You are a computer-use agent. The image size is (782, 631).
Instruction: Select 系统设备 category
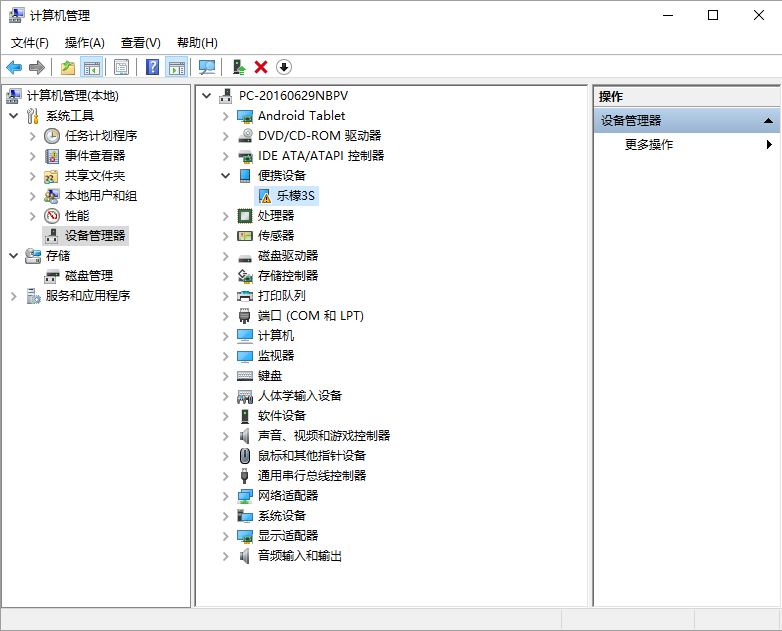282,516
